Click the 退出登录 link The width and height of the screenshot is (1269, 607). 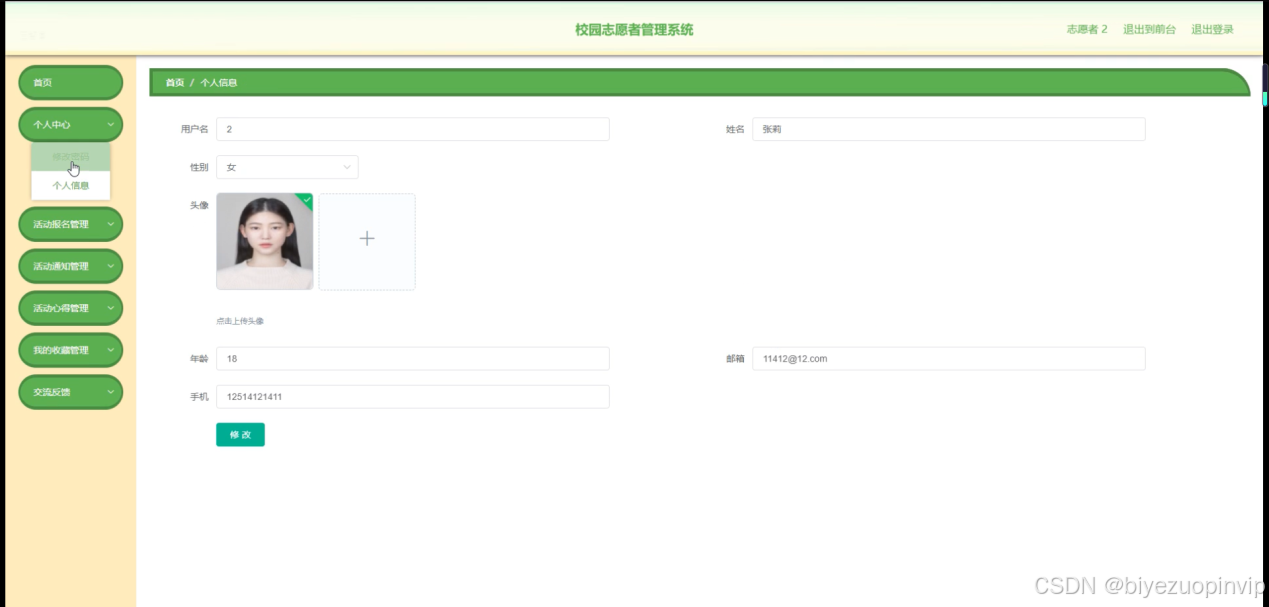click(x=1212, y=30)
